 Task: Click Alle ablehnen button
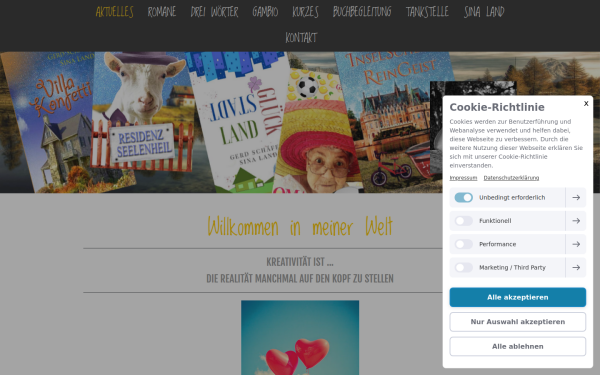coord(517,346)
